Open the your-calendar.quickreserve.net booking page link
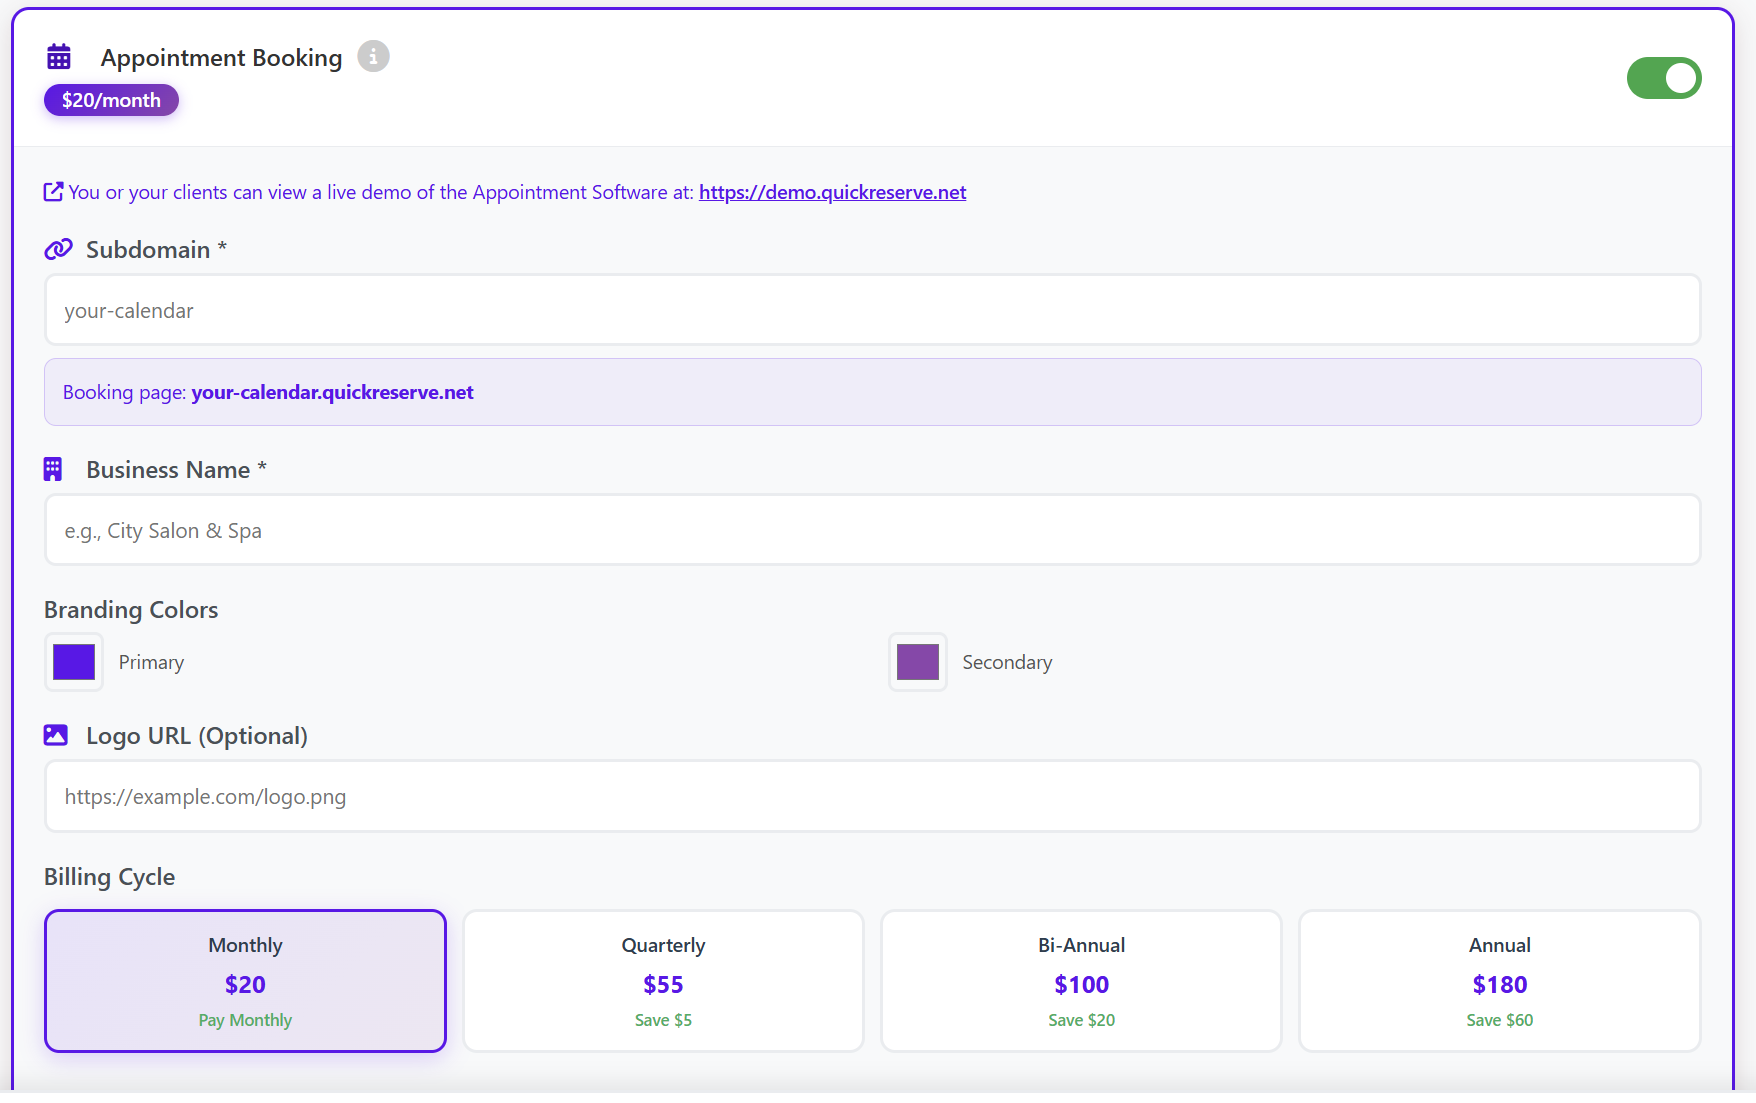Image resolution: width=1756 pixels, height=1103 pixels. click(332, 392)
